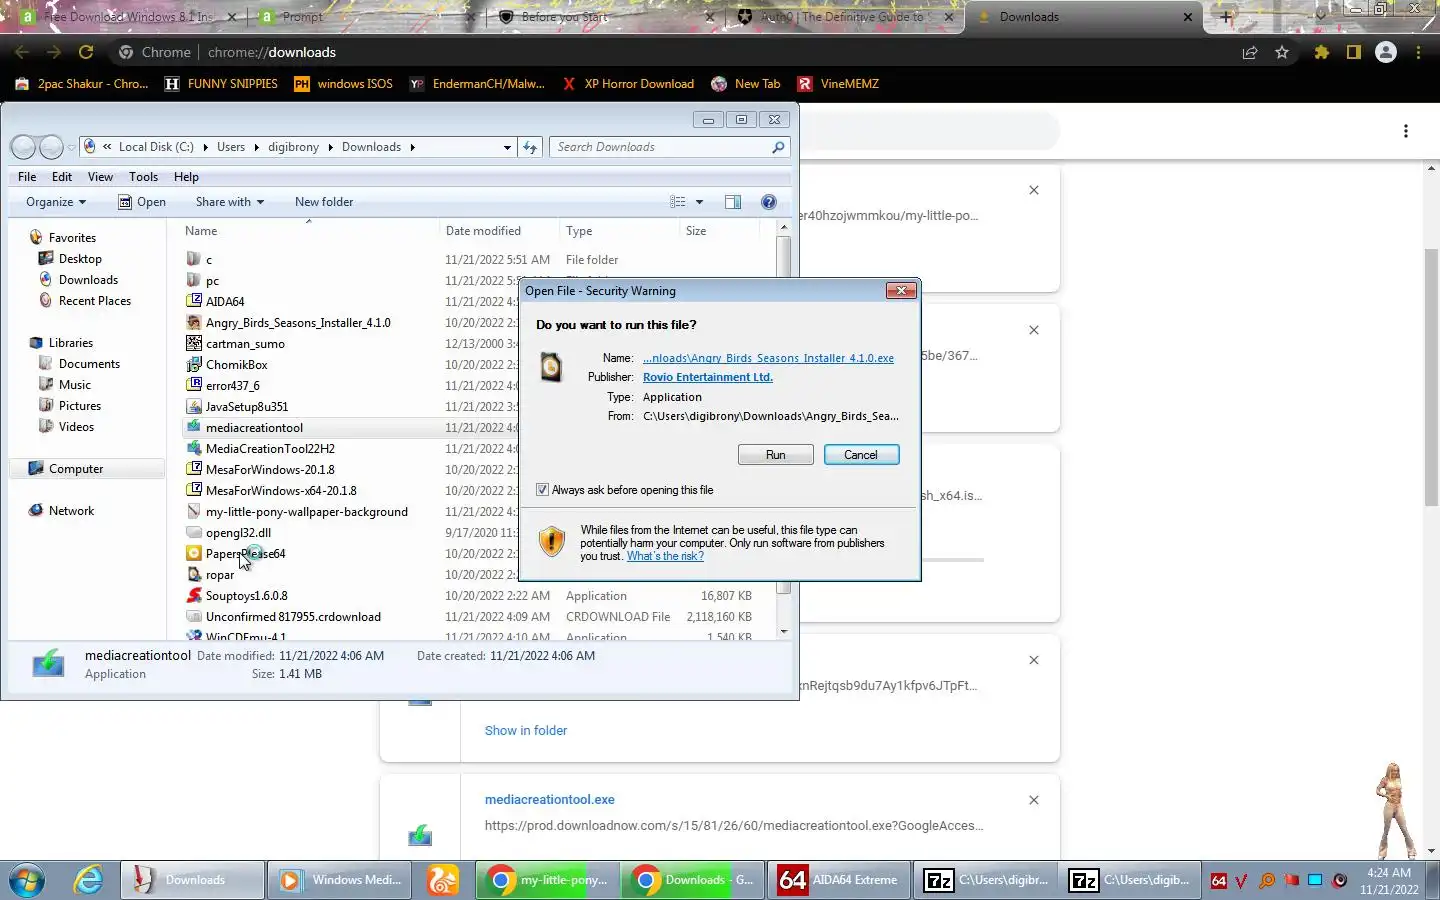Switch to AIDA64 Extreme taskbar item
This screenshot has height=900, width=1440.
[838, 880]
